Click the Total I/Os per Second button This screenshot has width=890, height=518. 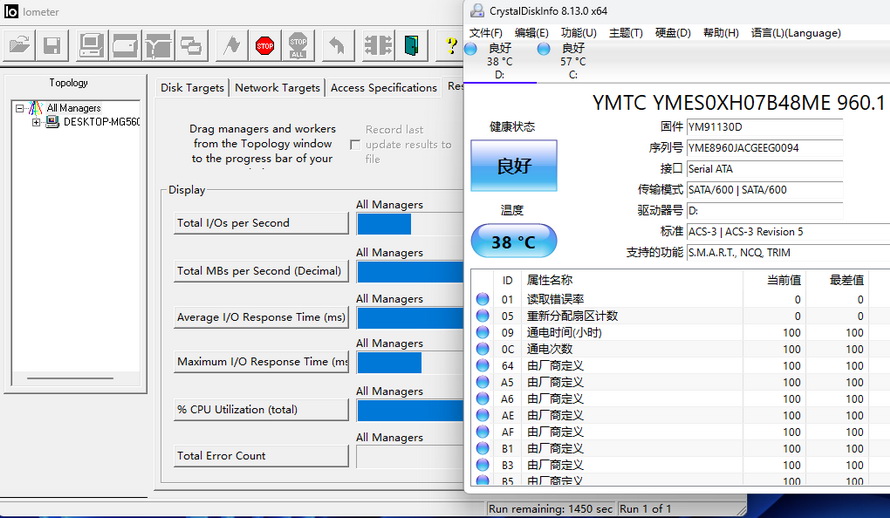click(x=261, y=223)
